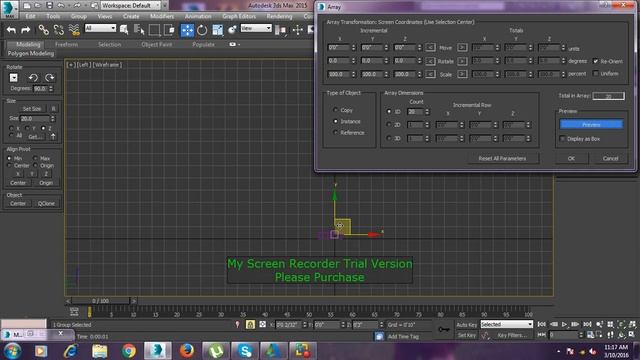Click the Move right-arrow to enable Totals
This screenshot has height=360, width=640.
tap(462, 47)
